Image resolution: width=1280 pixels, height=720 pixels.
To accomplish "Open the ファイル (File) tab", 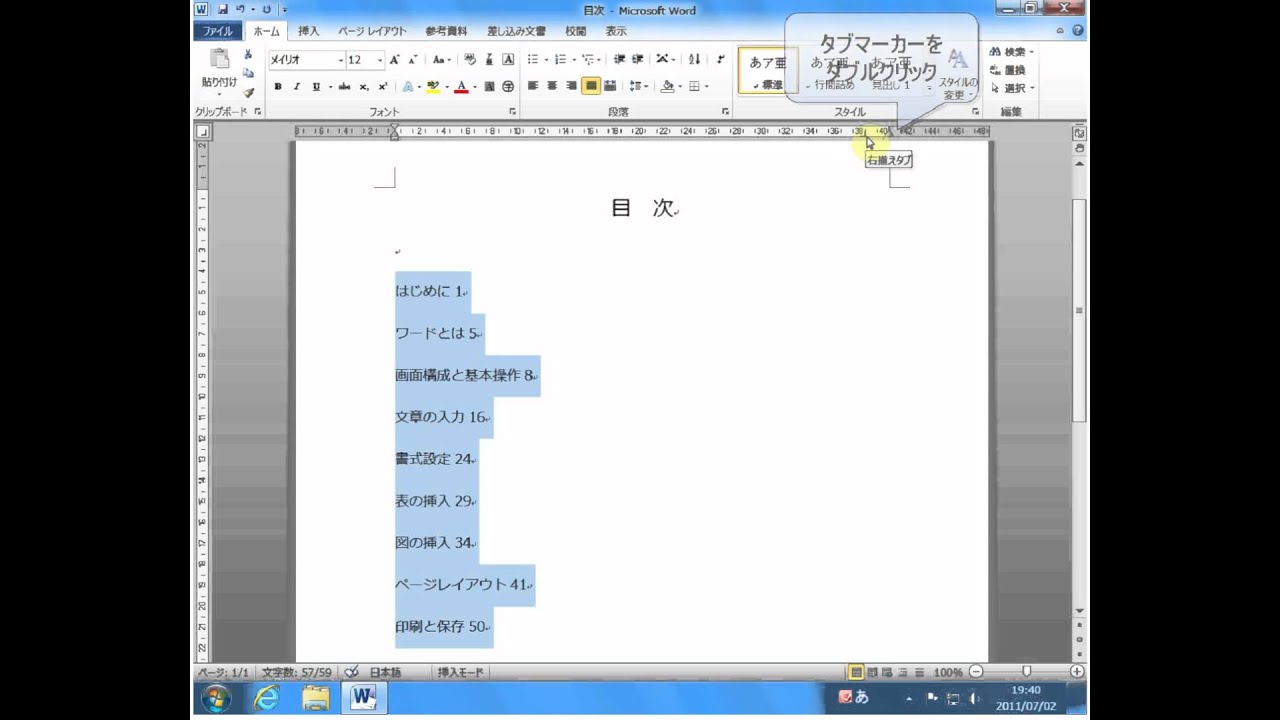I will [217, 31].
